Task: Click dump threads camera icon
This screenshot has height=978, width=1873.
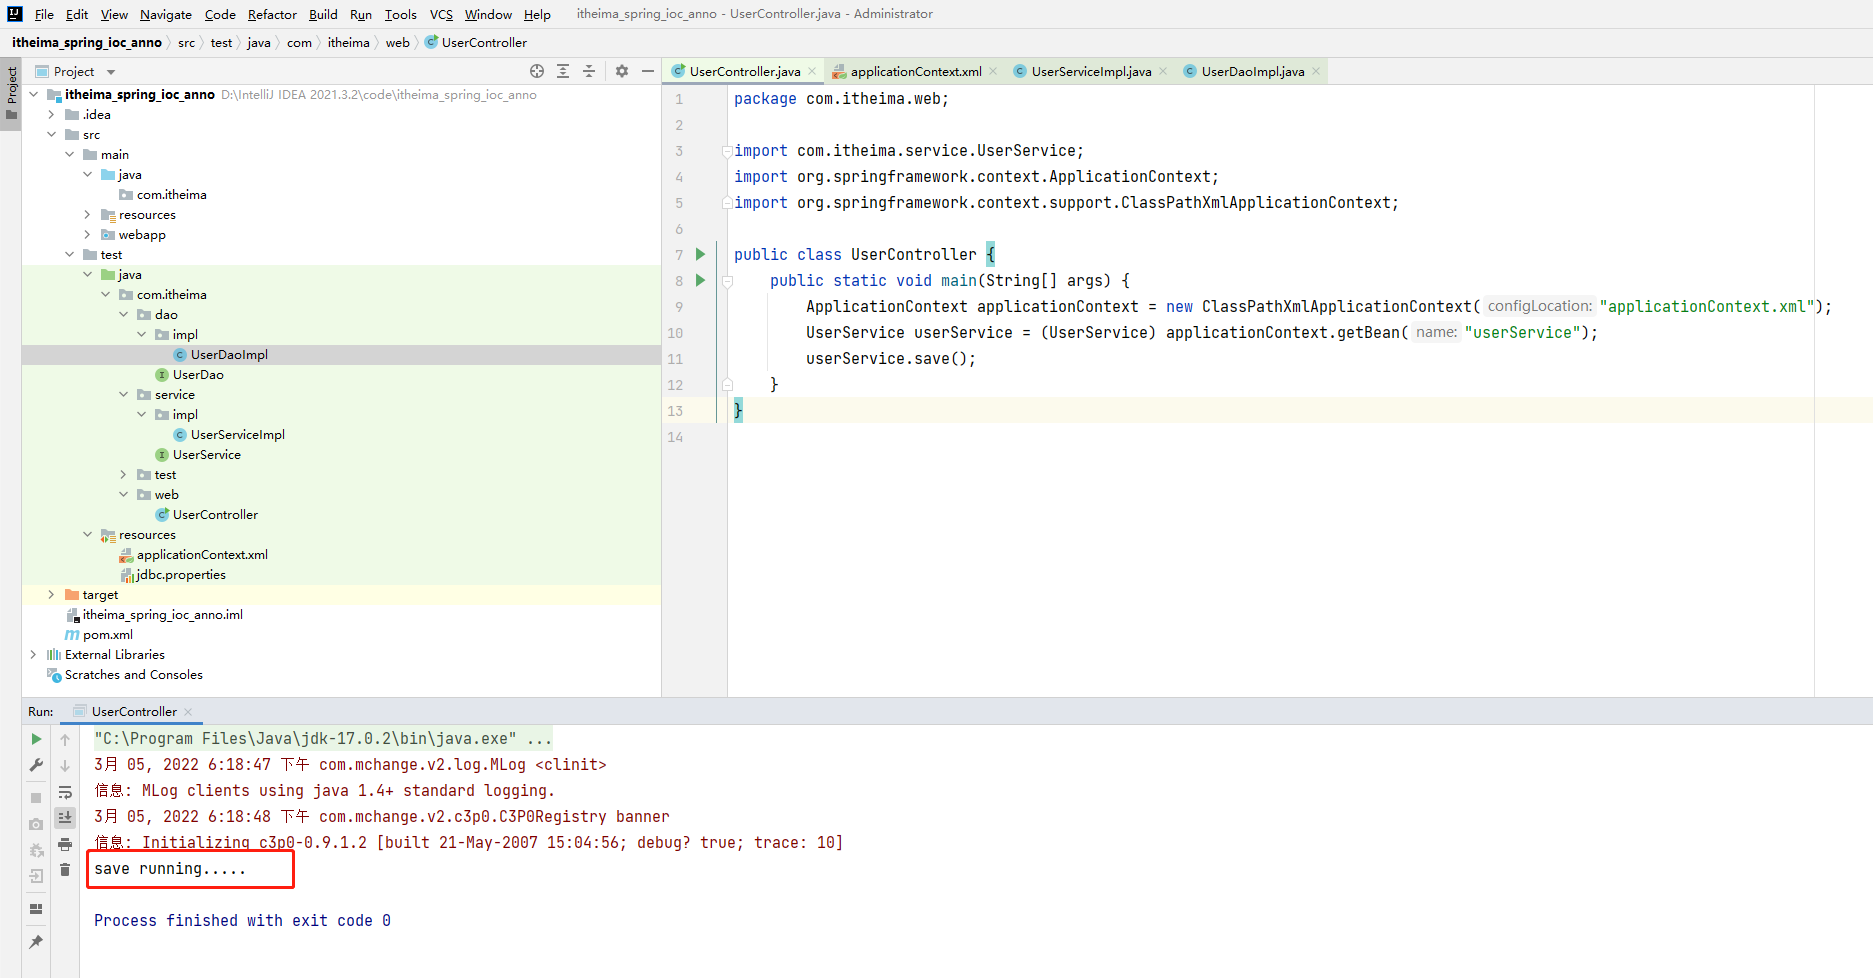Action: pos(36,824)
